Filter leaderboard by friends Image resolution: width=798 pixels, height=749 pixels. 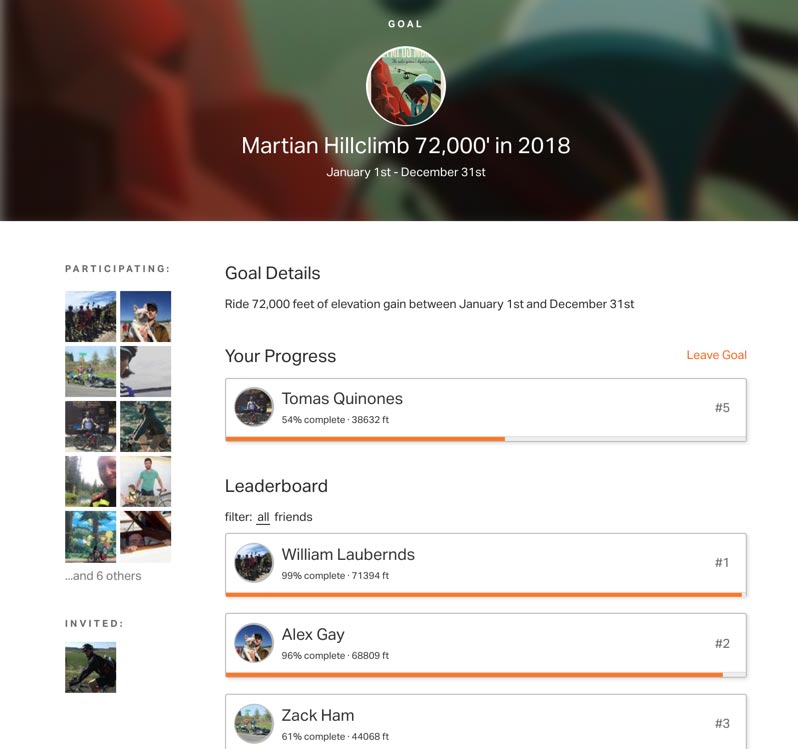[x=293, y=517]
